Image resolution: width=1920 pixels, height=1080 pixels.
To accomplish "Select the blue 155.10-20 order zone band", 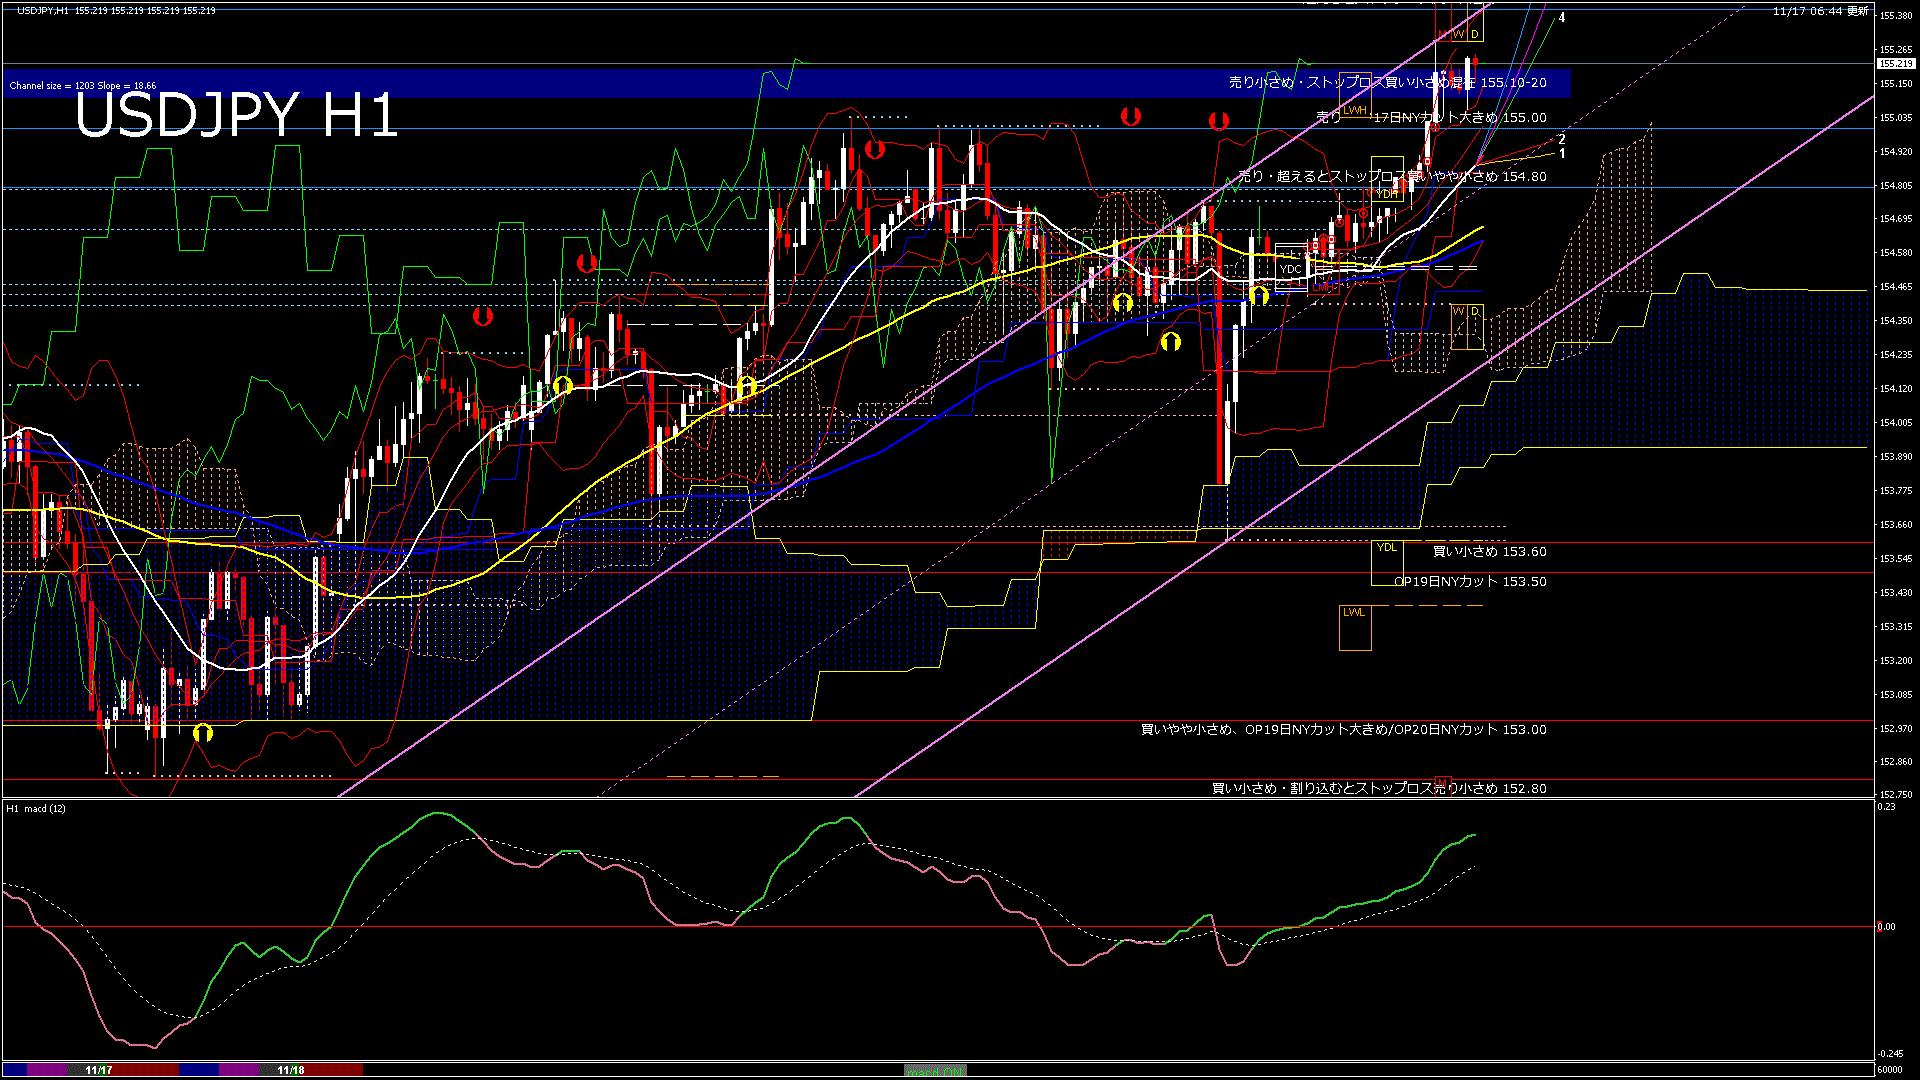I will click(600, 83).
